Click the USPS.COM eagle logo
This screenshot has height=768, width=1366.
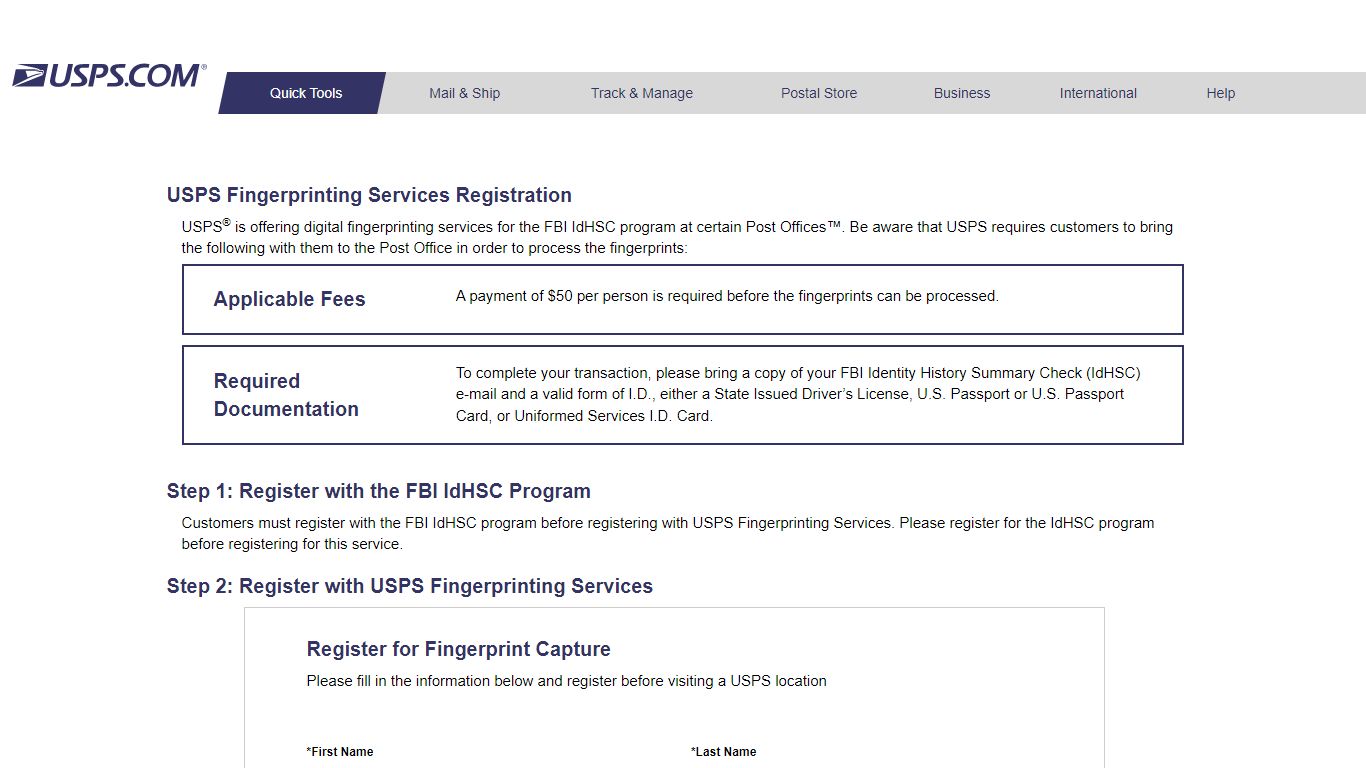[x=109, y=76]
